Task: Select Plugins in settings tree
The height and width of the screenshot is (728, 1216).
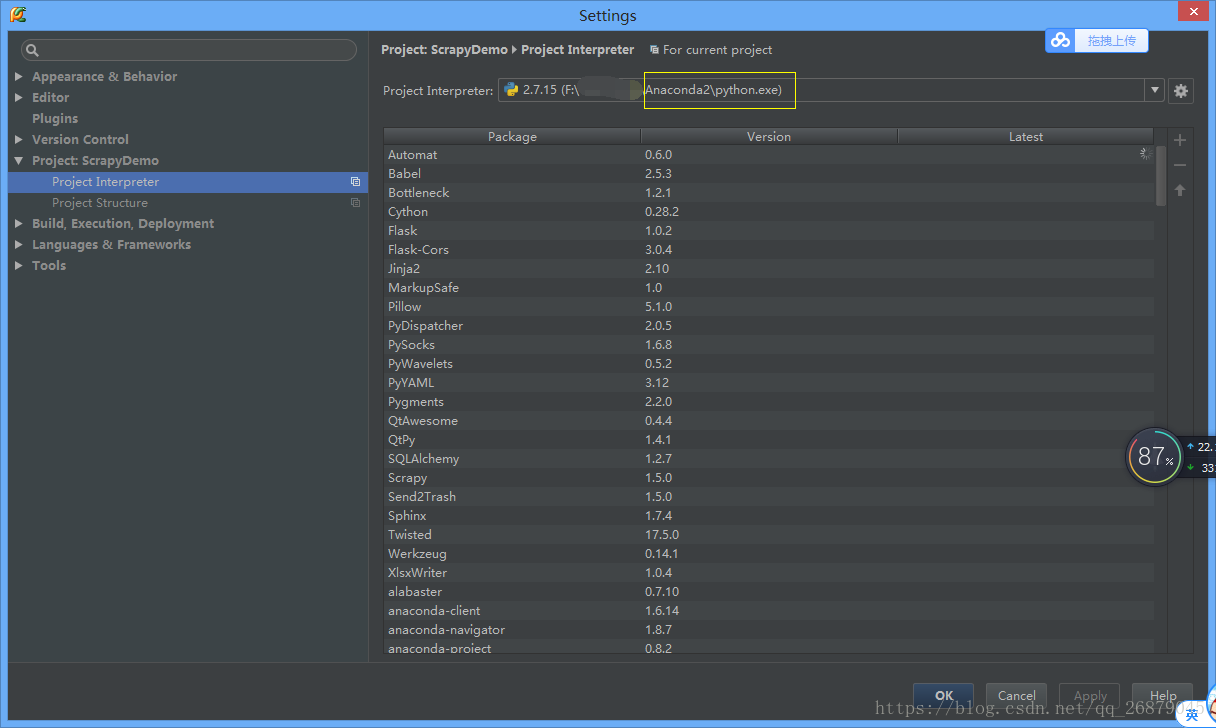Action: pos(55,119)
